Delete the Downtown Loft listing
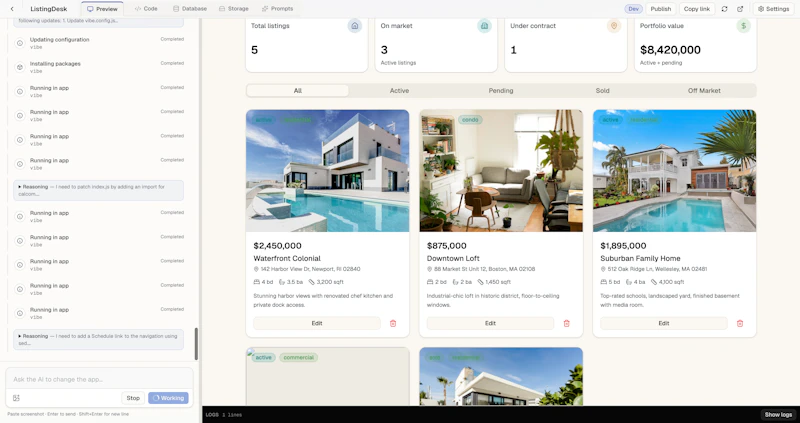Screen dimensions: 800x423 tap(566, 323)
